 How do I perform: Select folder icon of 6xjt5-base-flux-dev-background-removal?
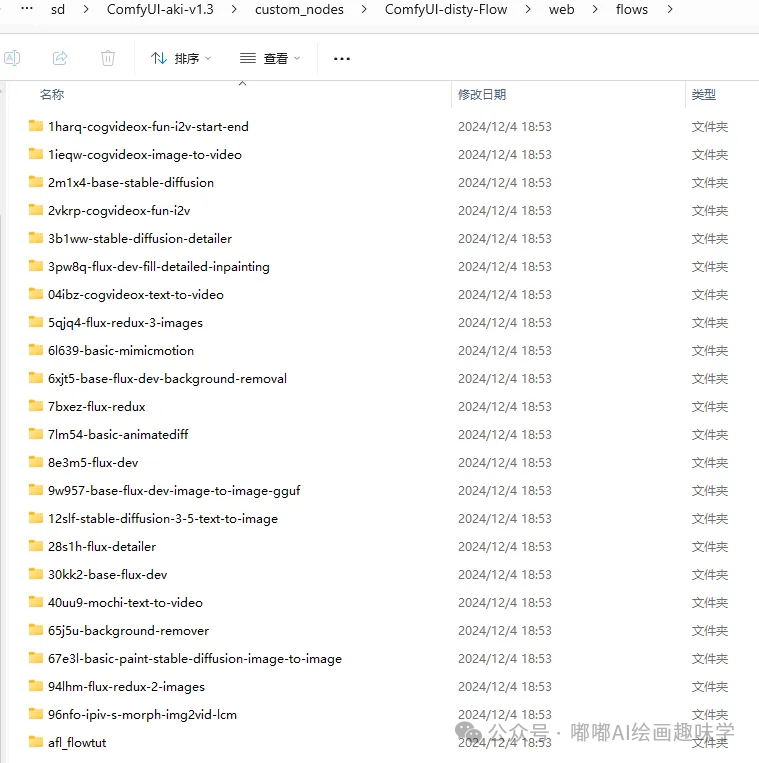[x=36, y=378]
